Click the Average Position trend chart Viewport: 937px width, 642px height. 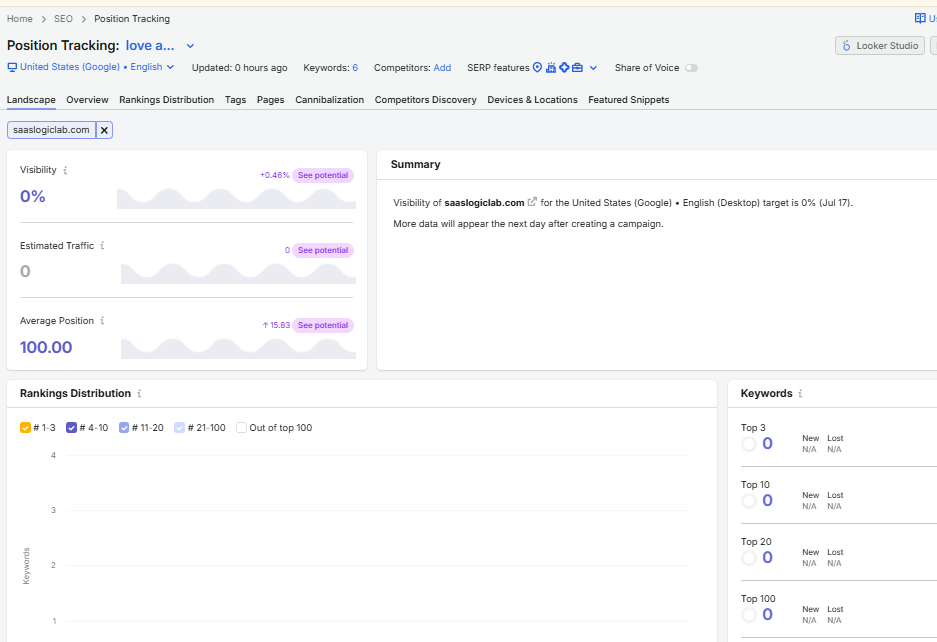[238, 348]
